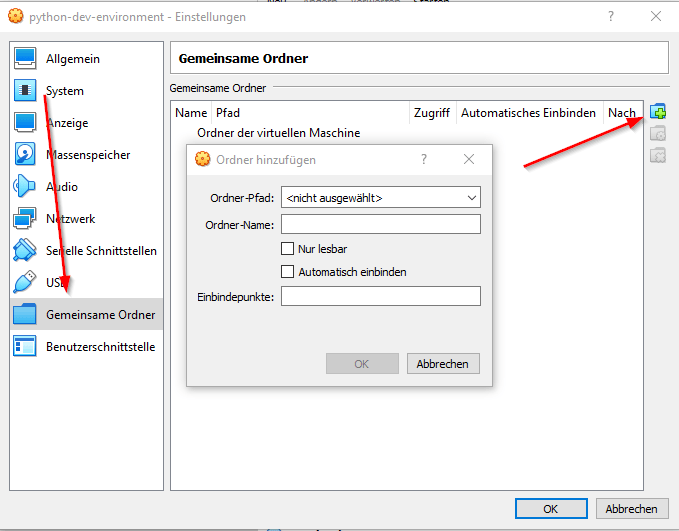Click the Pfad column header
Image resolution: width=679 pixels, height=531 pixels.
(310, 113)
